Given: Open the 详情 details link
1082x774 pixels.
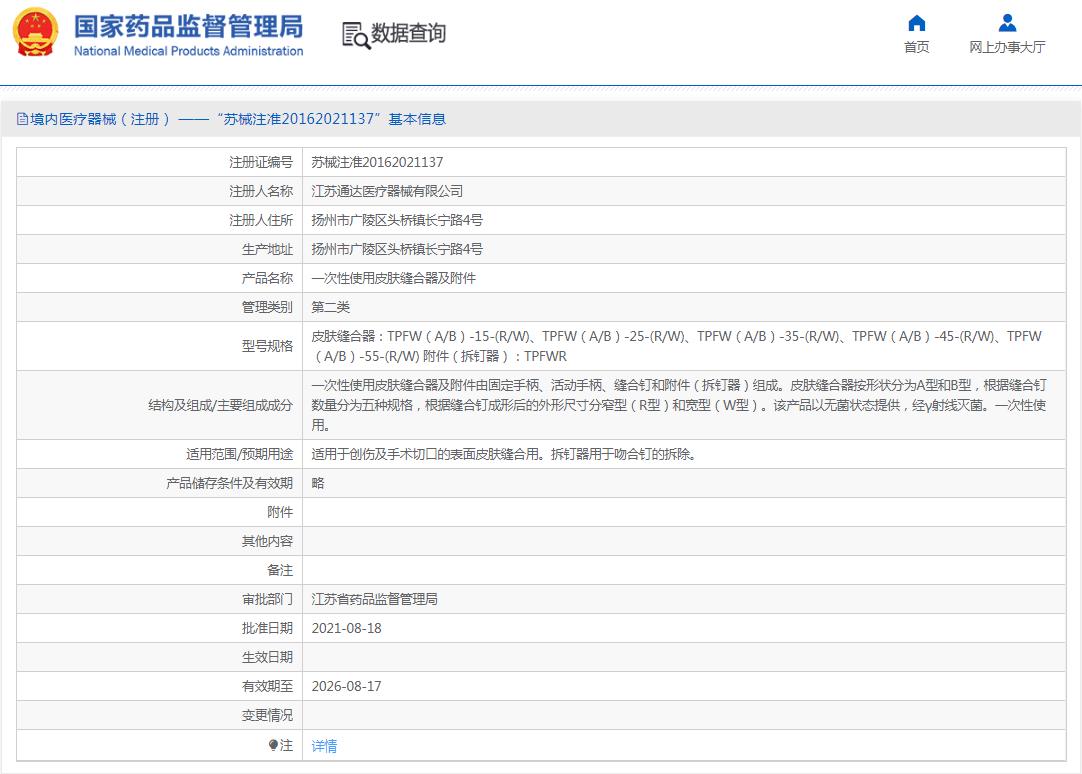Looking at the screenshot, I should [x=324, y=746].
